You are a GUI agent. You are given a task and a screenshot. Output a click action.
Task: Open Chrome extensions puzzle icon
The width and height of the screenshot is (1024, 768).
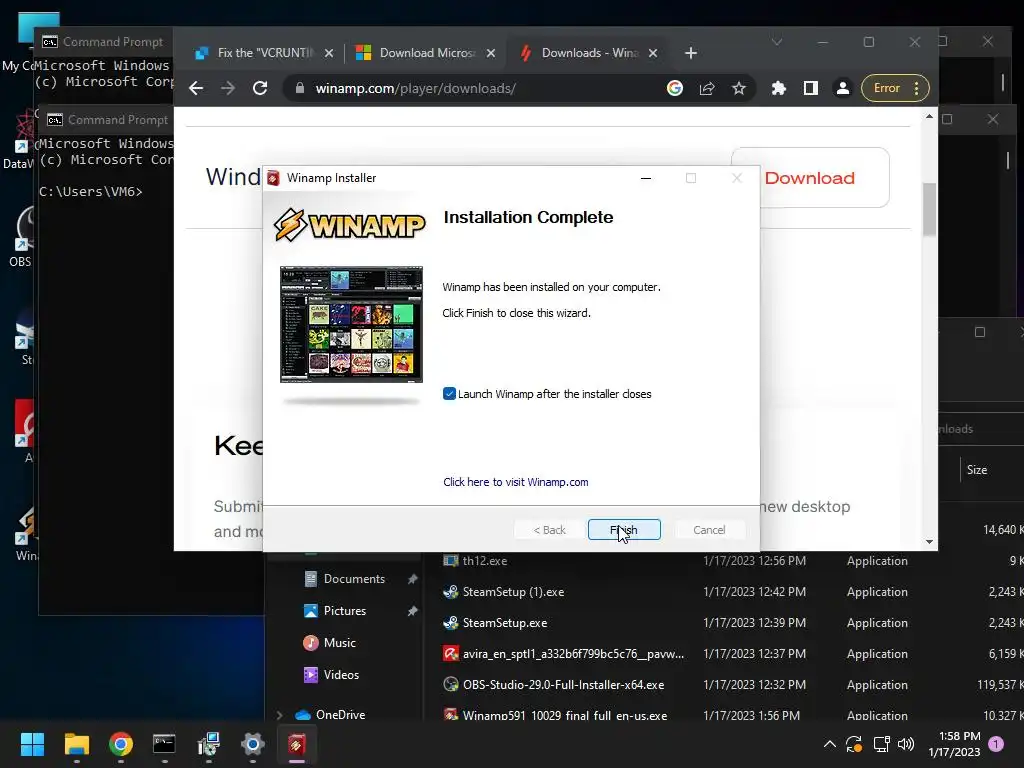coord(778,88)
